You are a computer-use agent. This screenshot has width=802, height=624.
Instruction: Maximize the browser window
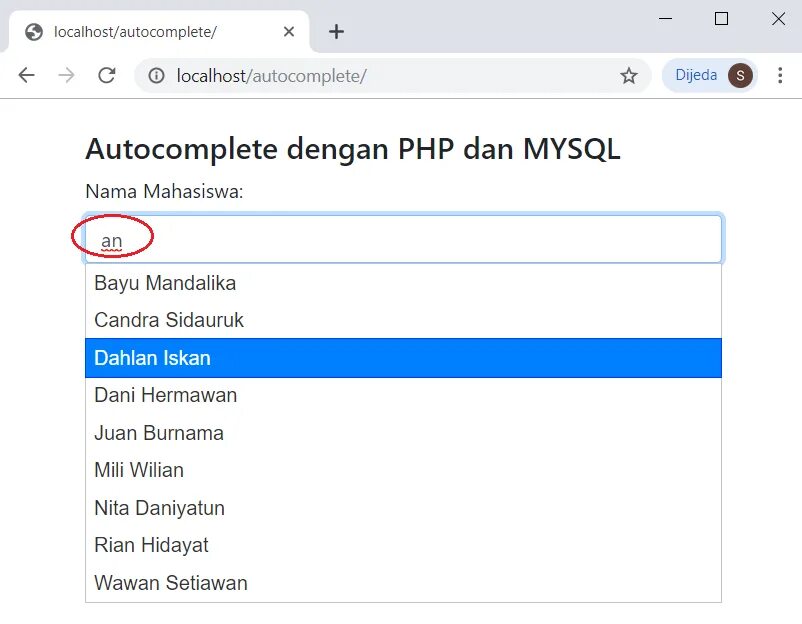tap(721, 19)
